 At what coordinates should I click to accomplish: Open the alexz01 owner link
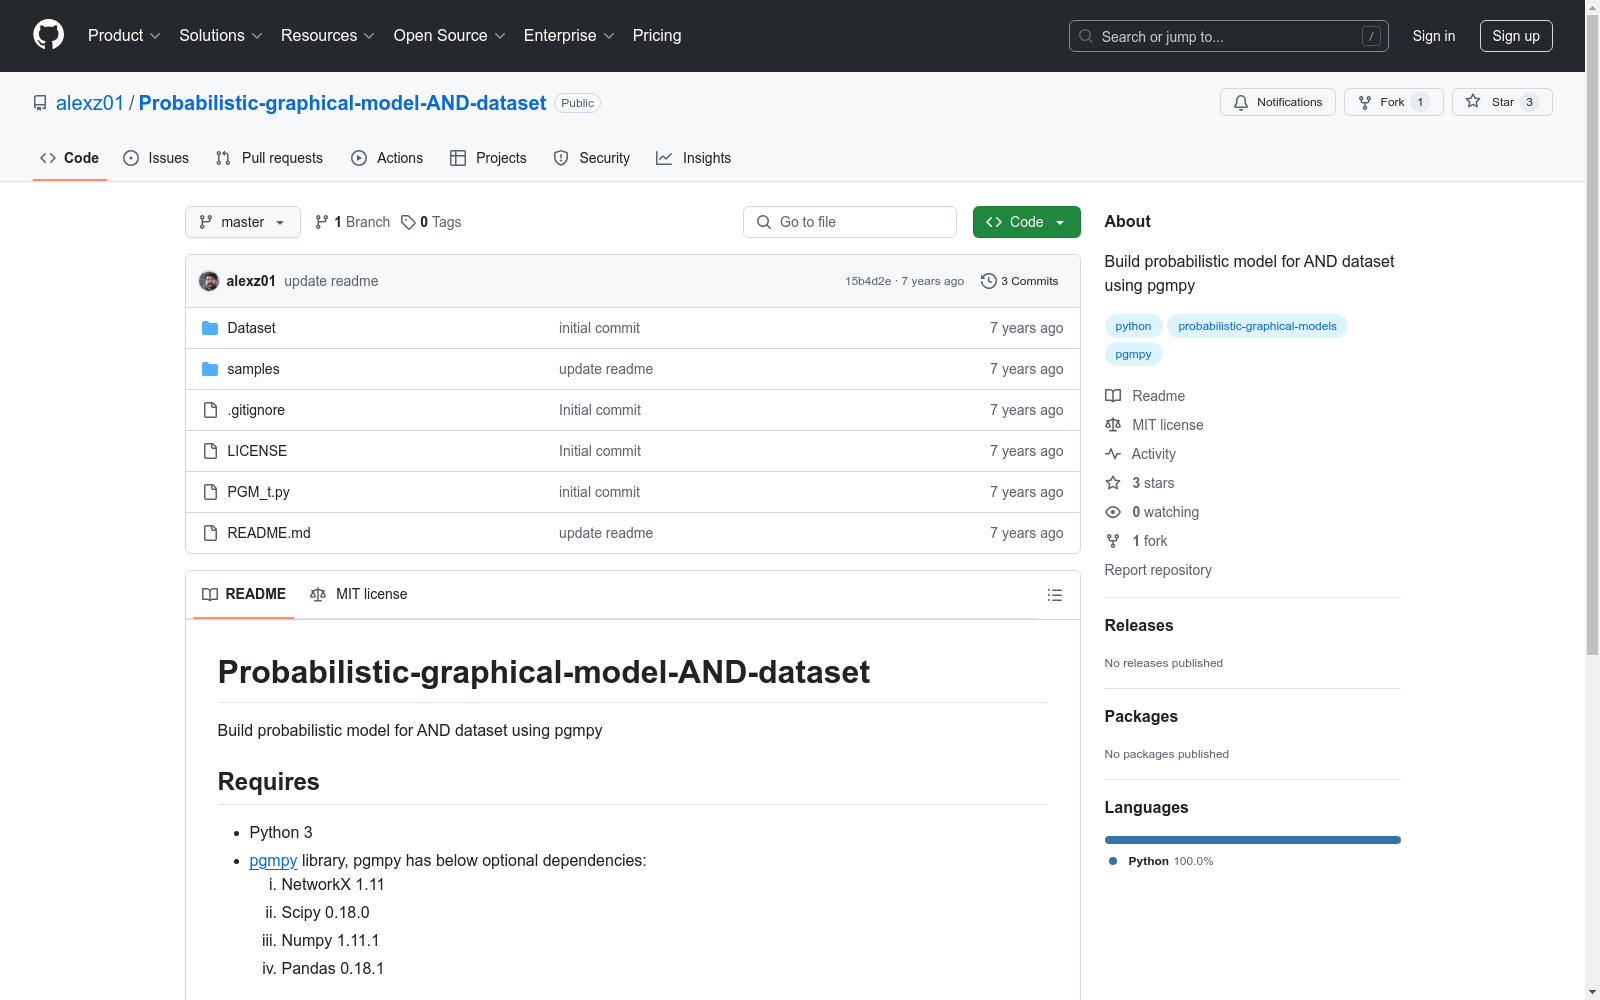[90, 103]
